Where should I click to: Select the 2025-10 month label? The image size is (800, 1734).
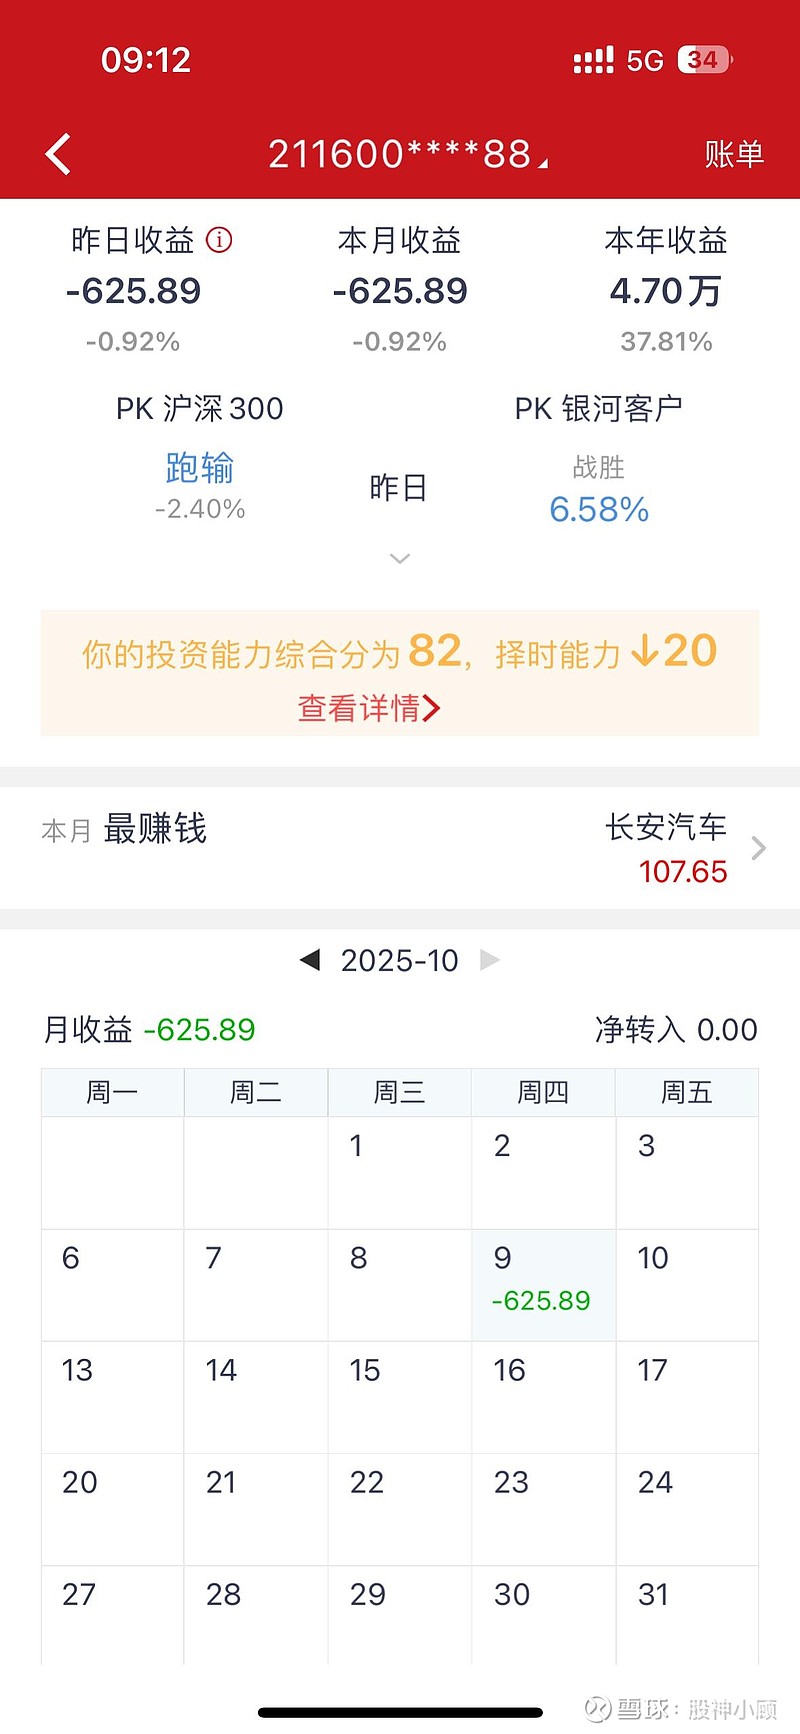coord(399,961)
